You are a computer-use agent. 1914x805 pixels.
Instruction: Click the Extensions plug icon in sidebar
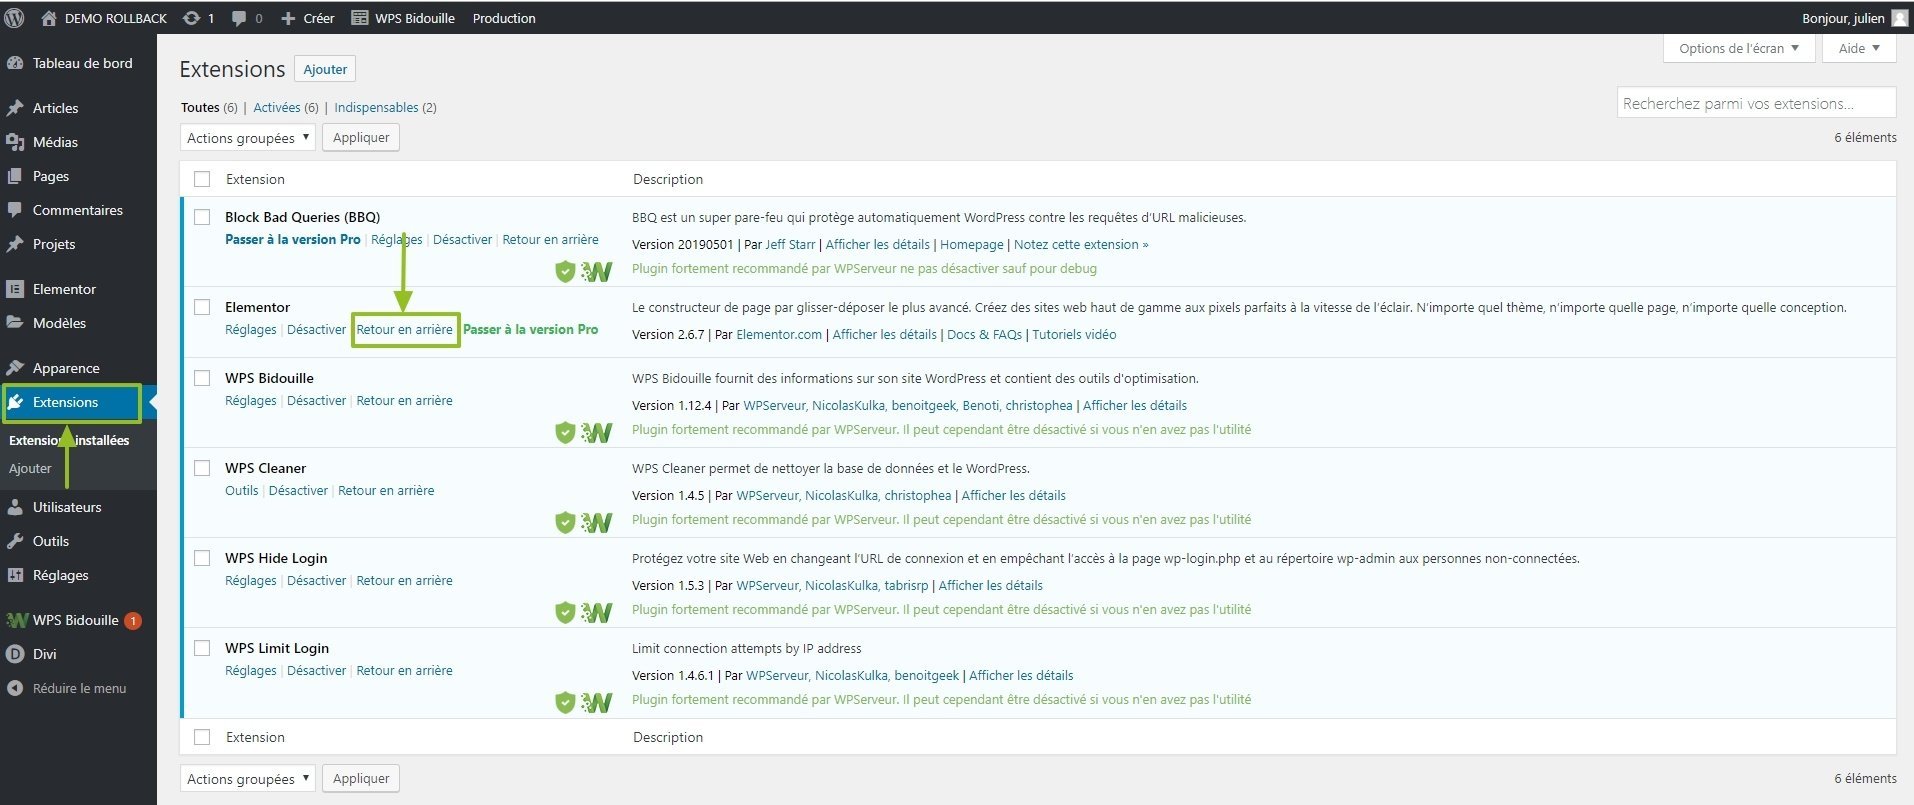tap(15, 402)
